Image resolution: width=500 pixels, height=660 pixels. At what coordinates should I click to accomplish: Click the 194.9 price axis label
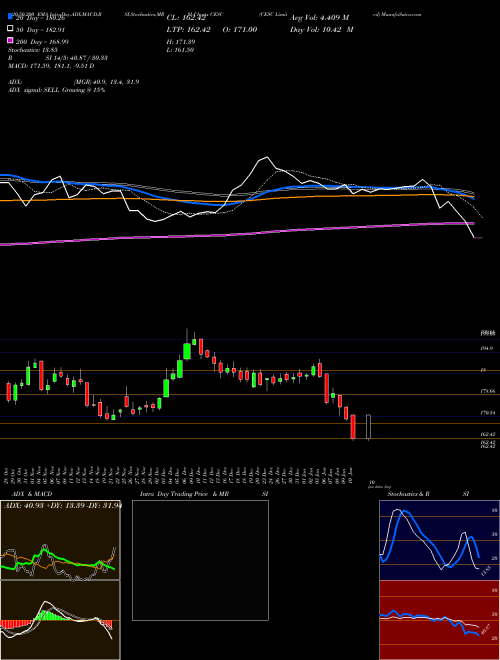point(487,348)
